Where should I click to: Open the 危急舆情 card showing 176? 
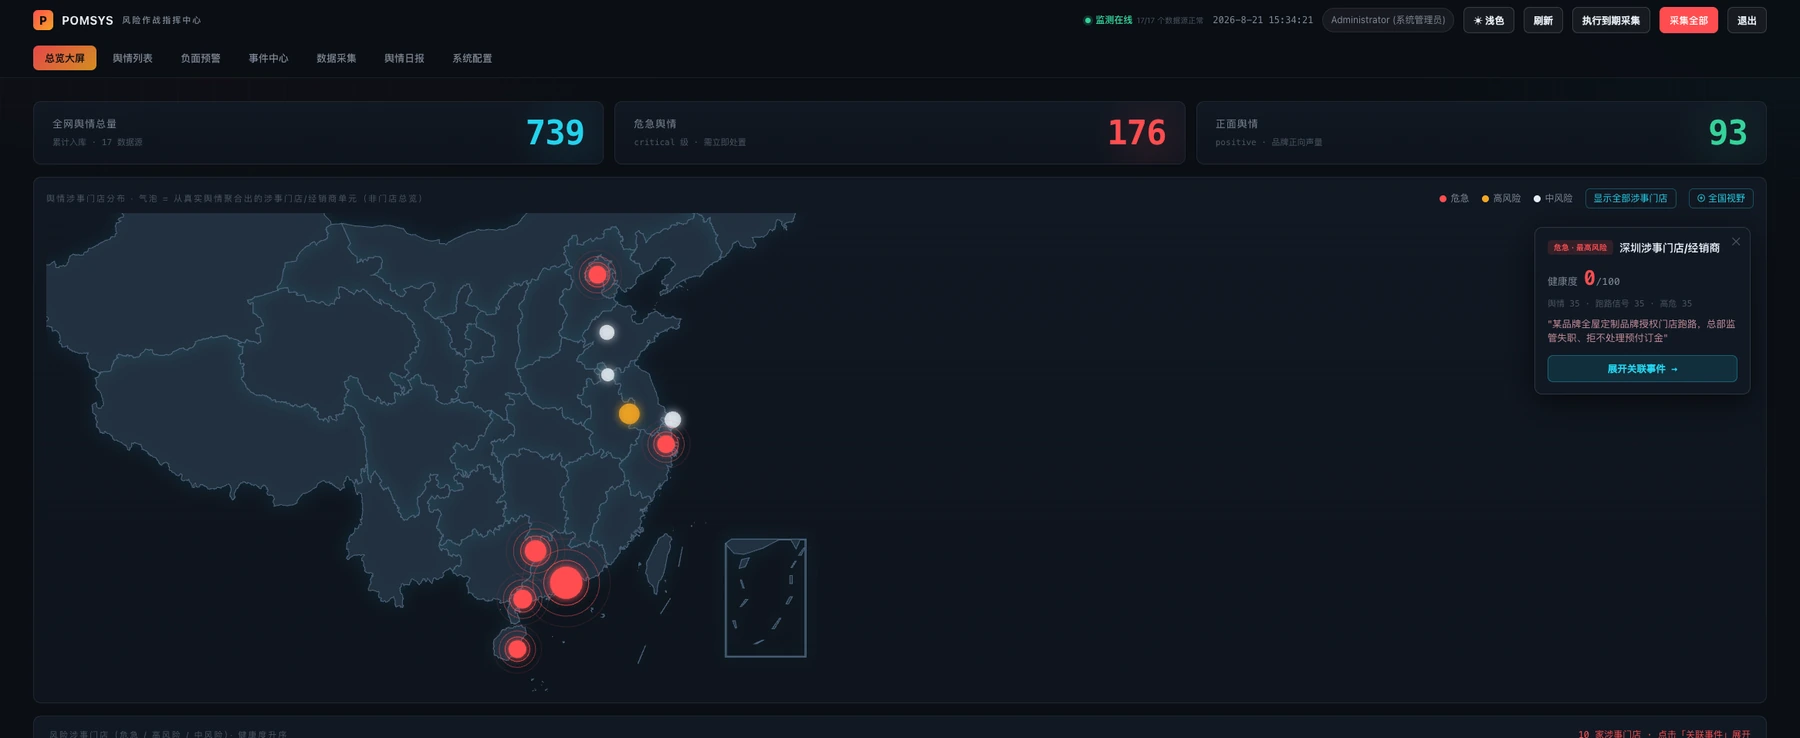click(x=900, y=132)
